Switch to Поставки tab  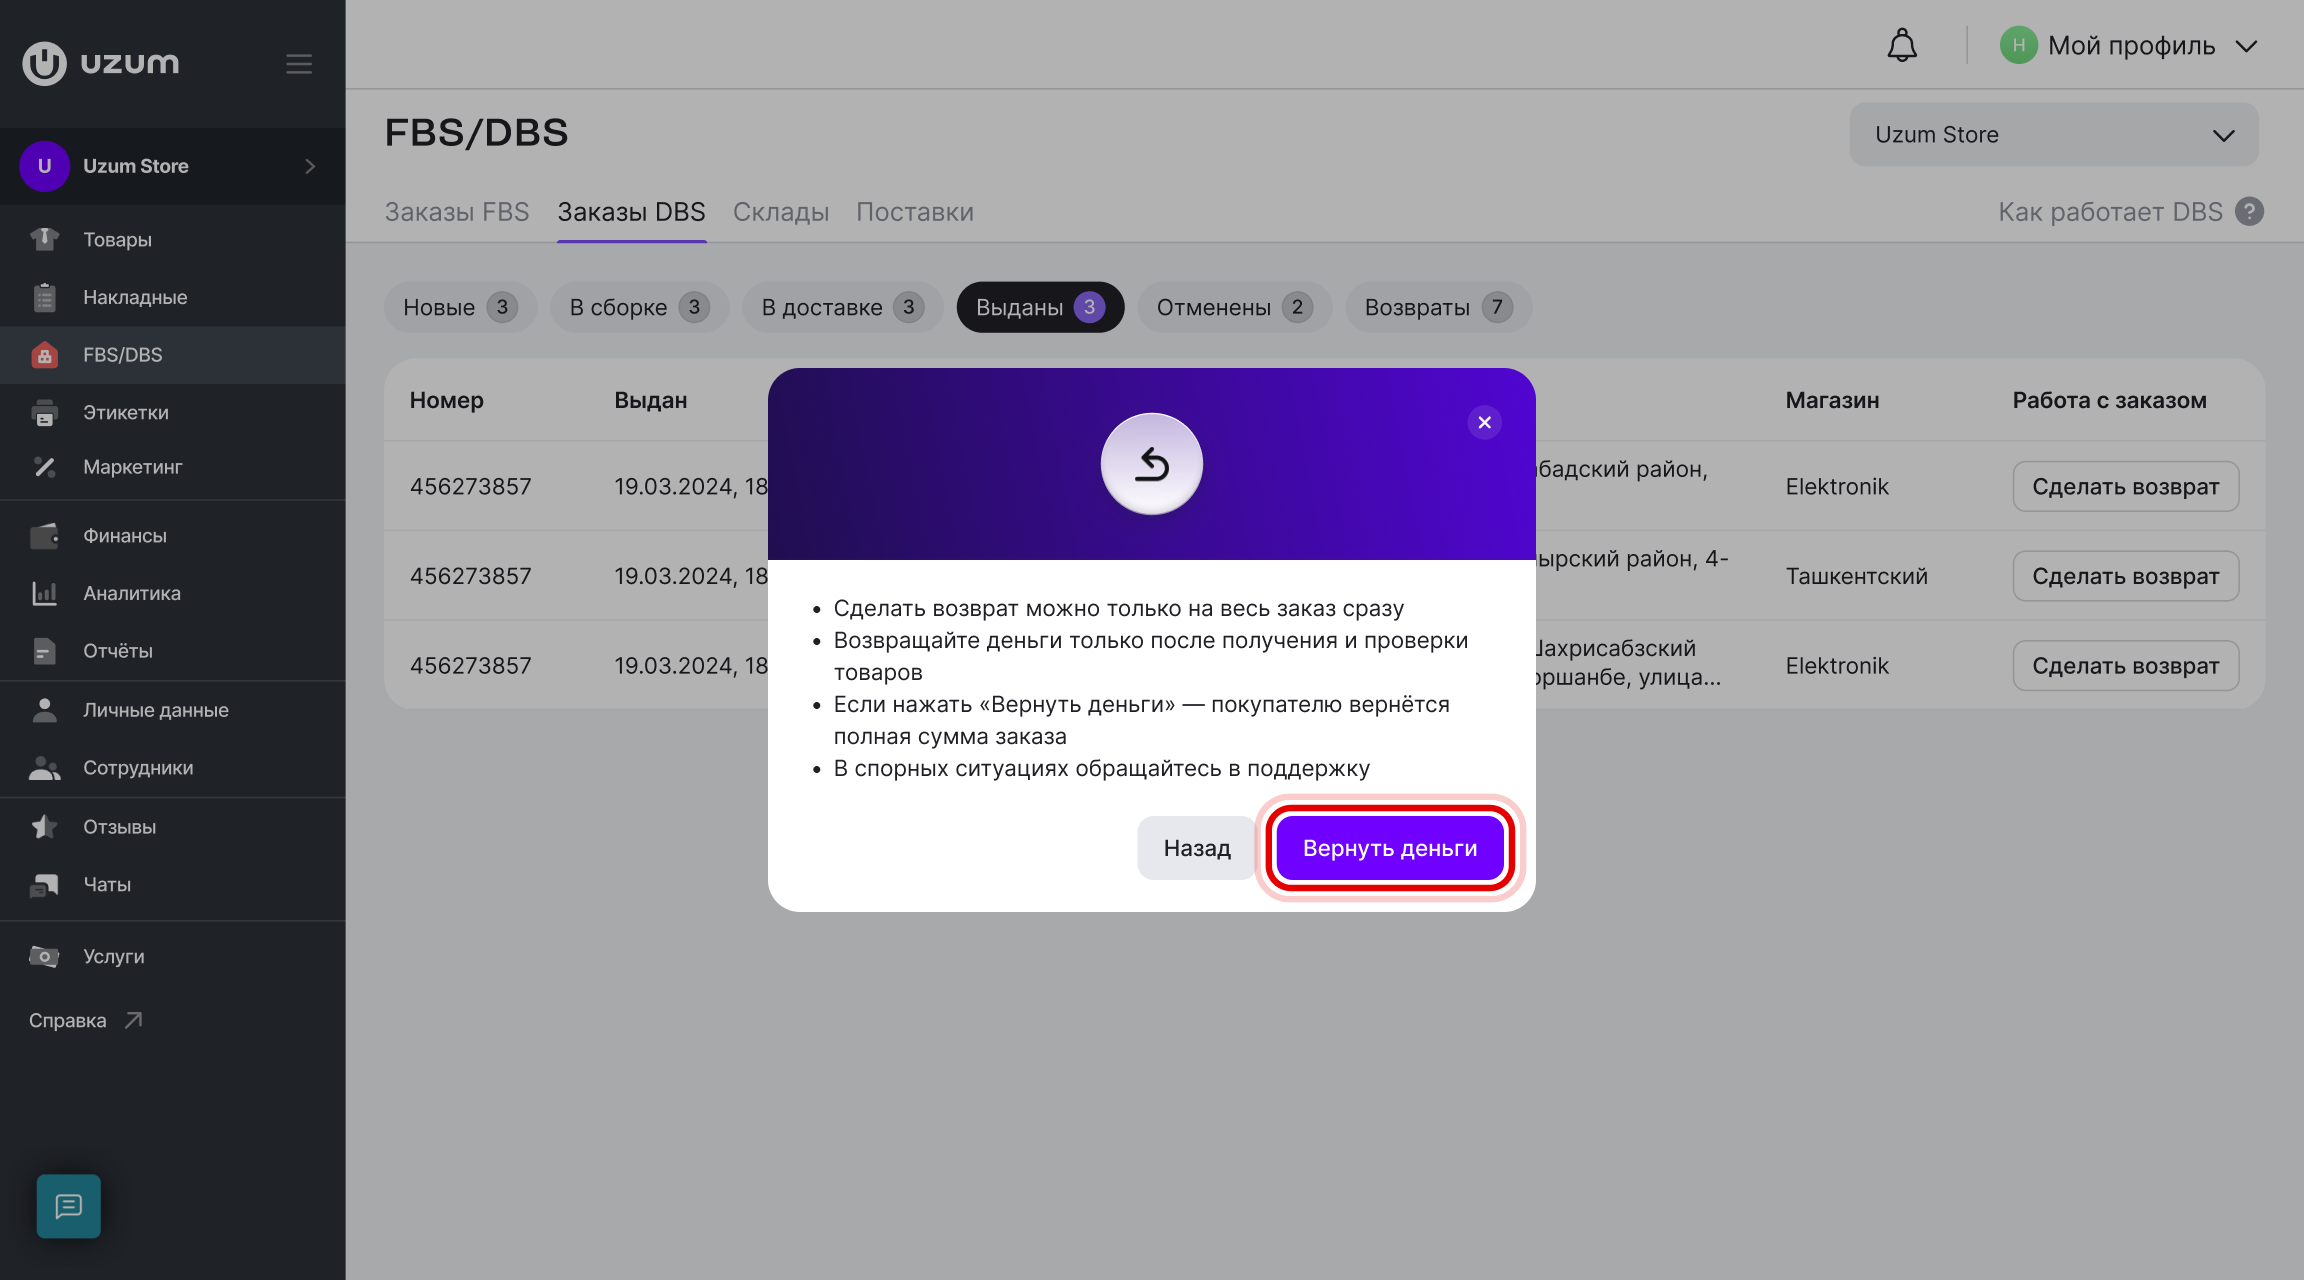[914, 212]
